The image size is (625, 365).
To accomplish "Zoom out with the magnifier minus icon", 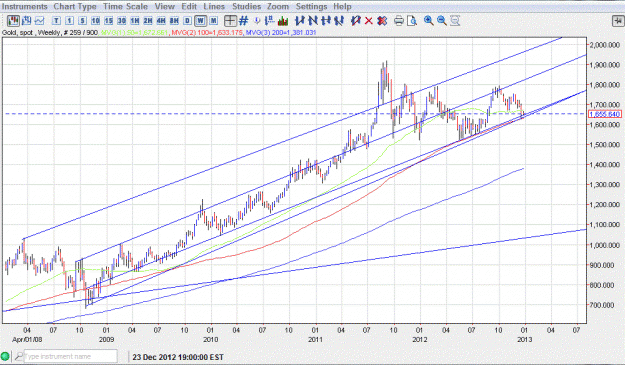I will 442,21.
